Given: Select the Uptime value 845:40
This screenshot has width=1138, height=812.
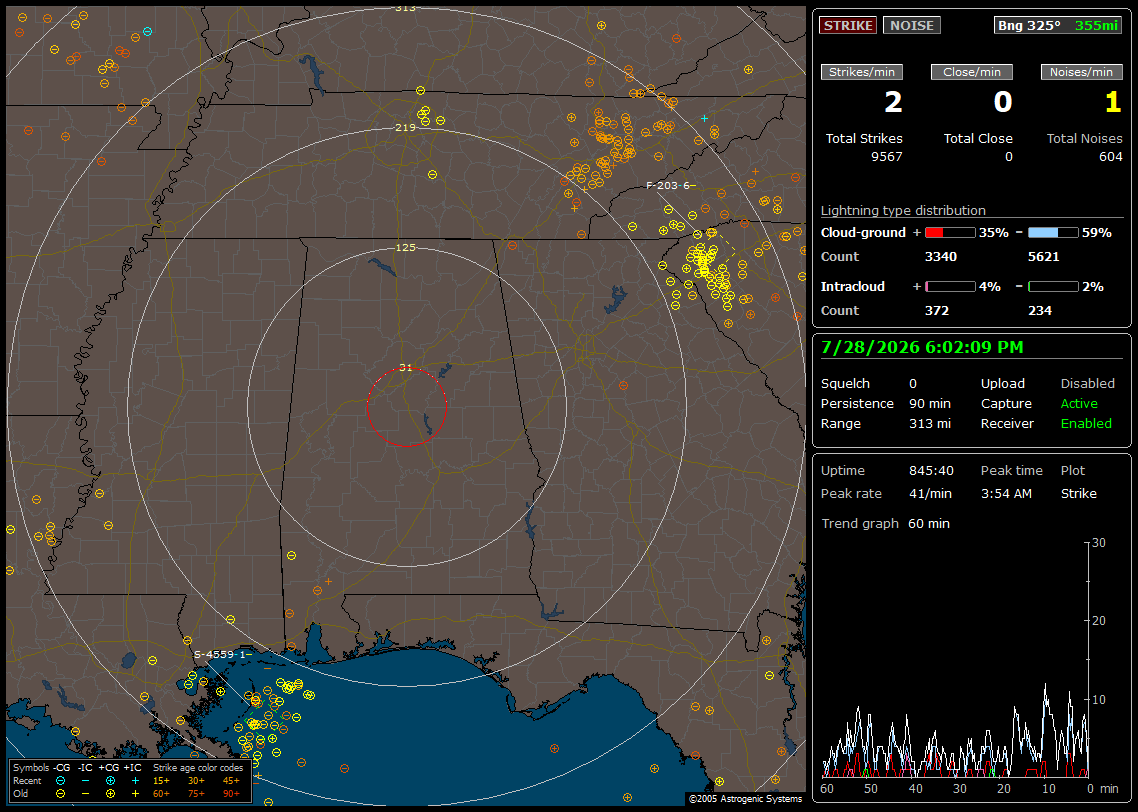Looking at the screenshot, I should (x=931, y=471).
